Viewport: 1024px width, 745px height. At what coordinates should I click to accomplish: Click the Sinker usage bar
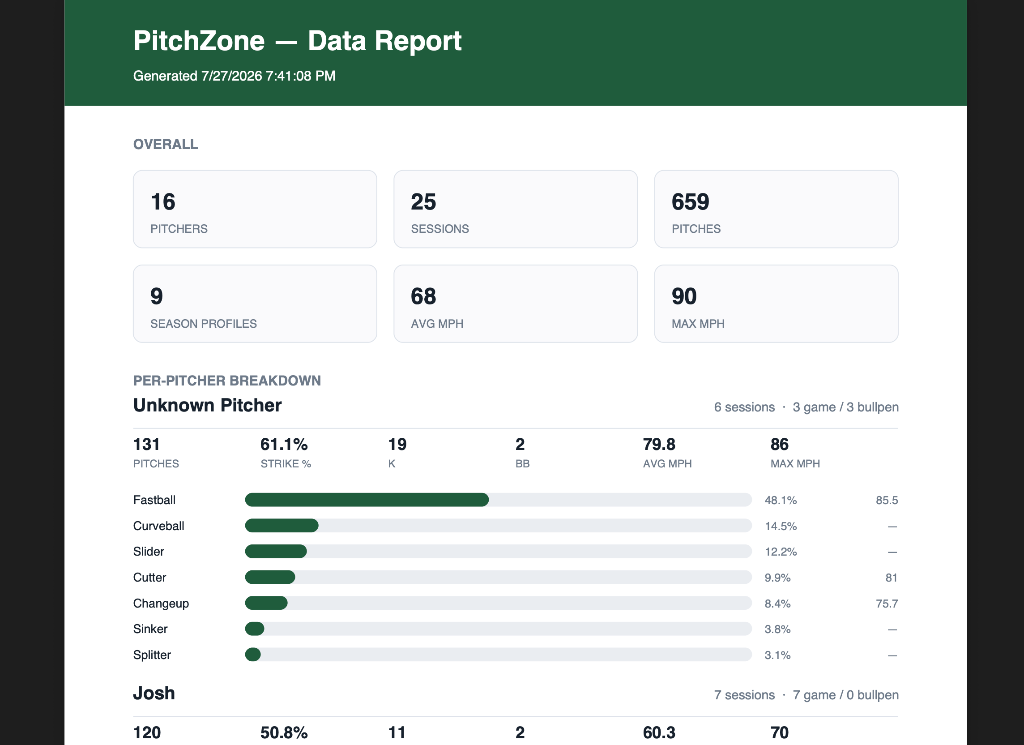(498, 629)
